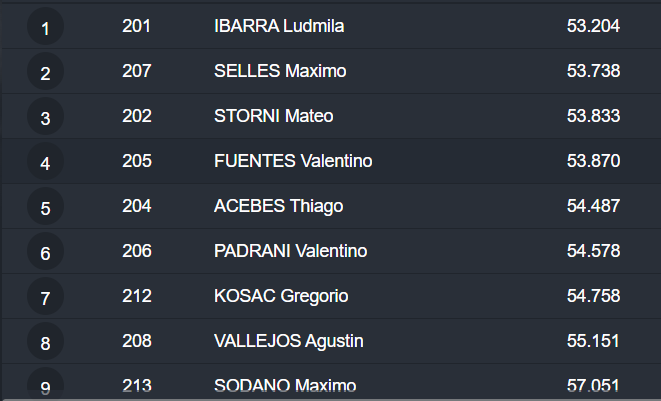
Task: Select racer name SELLES Maximo
Action: click(x=279, y=71)
